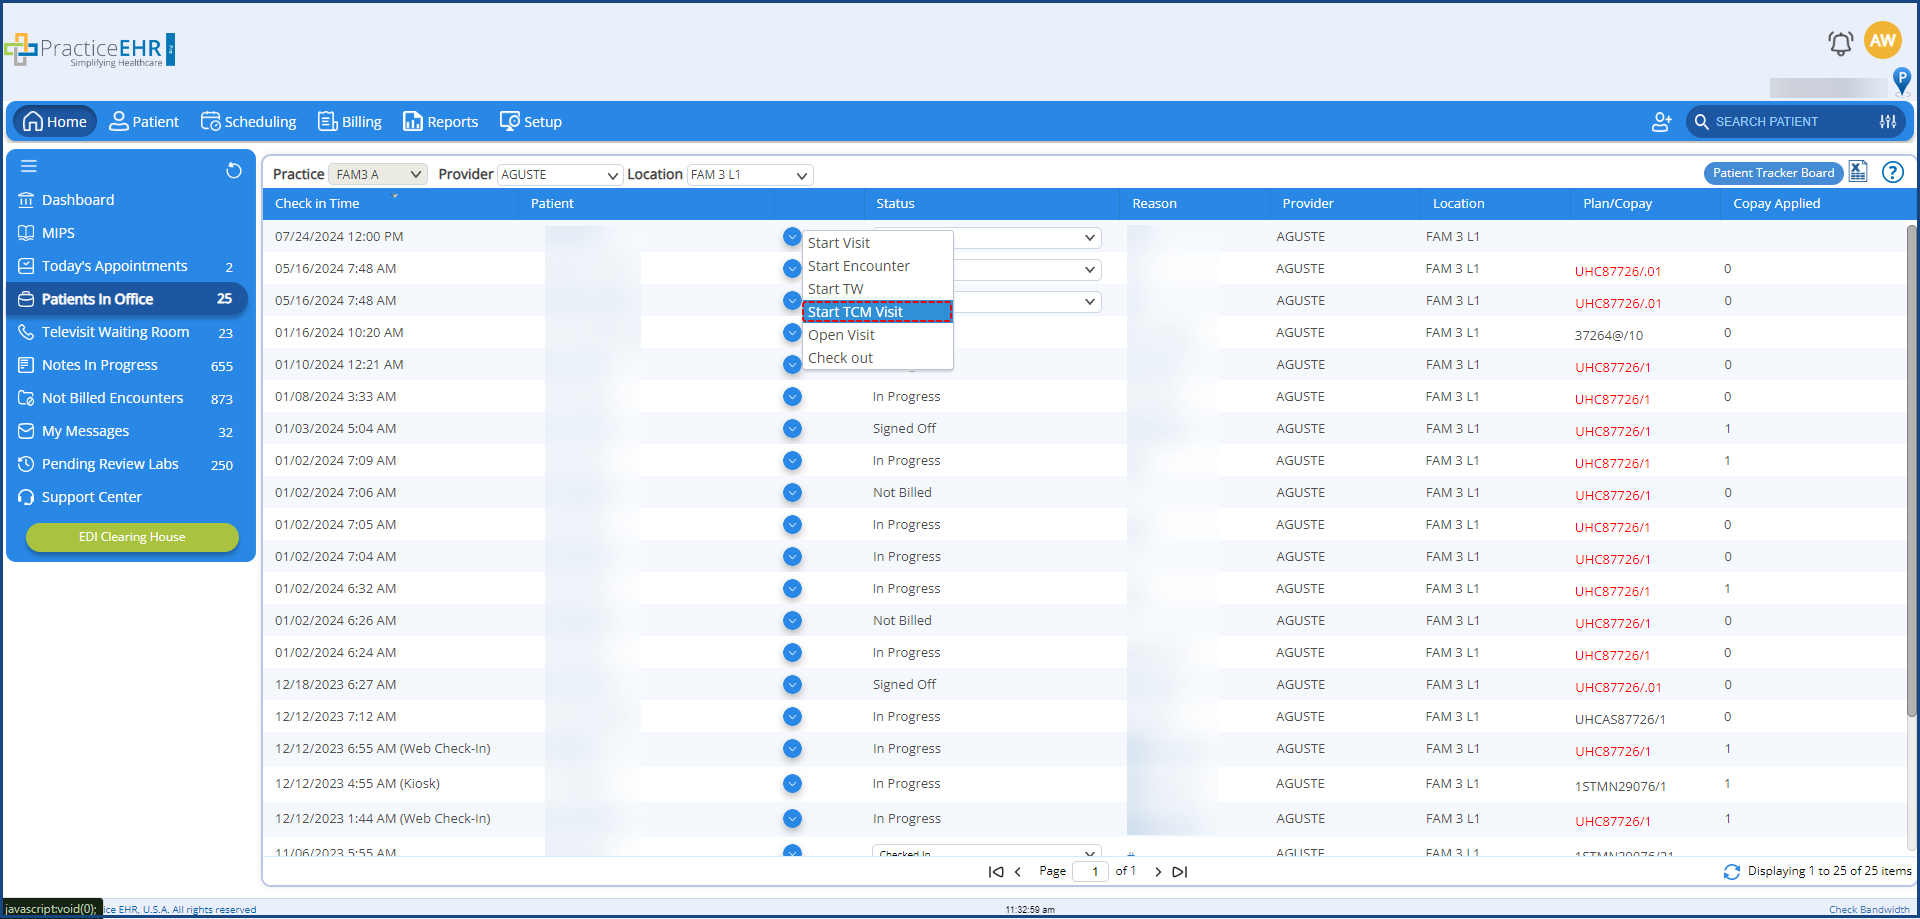
Task: Select Start Visit from context menu
Action: pyautogui.click(x=877, y=243)
